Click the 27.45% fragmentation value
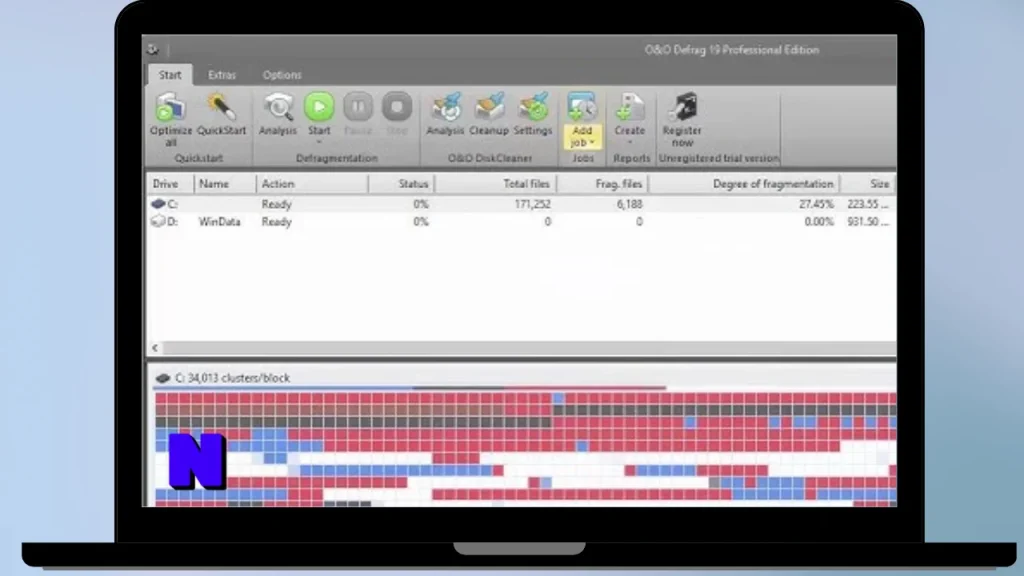1024x576 pixels. point(816,204)
